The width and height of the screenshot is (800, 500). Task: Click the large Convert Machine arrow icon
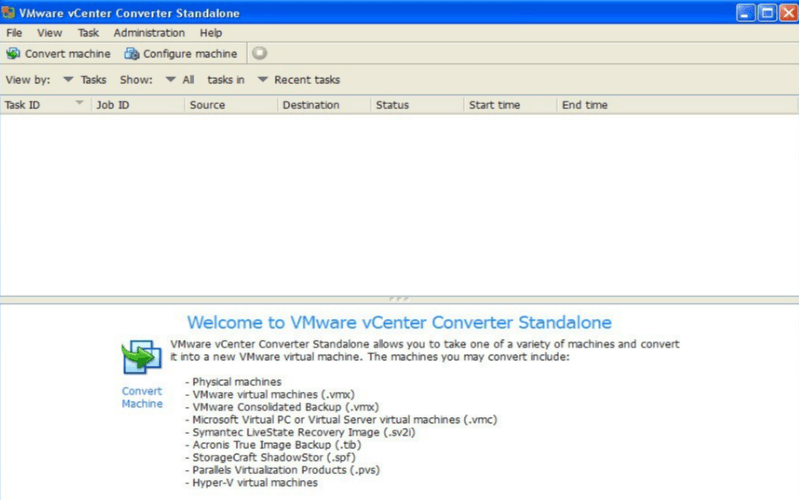tap(141, 357)
